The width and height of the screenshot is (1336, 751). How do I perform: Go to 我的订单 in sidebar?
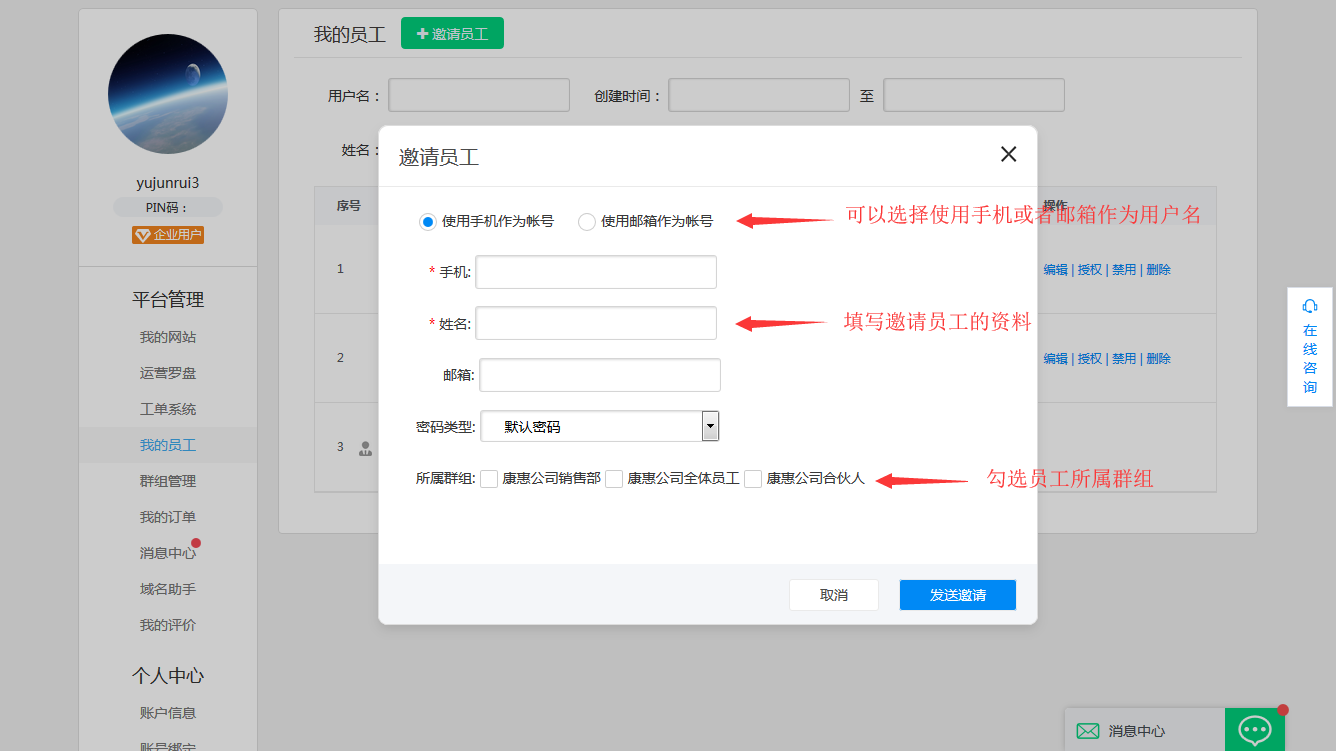pyautogui.click(x=168, y=517)
